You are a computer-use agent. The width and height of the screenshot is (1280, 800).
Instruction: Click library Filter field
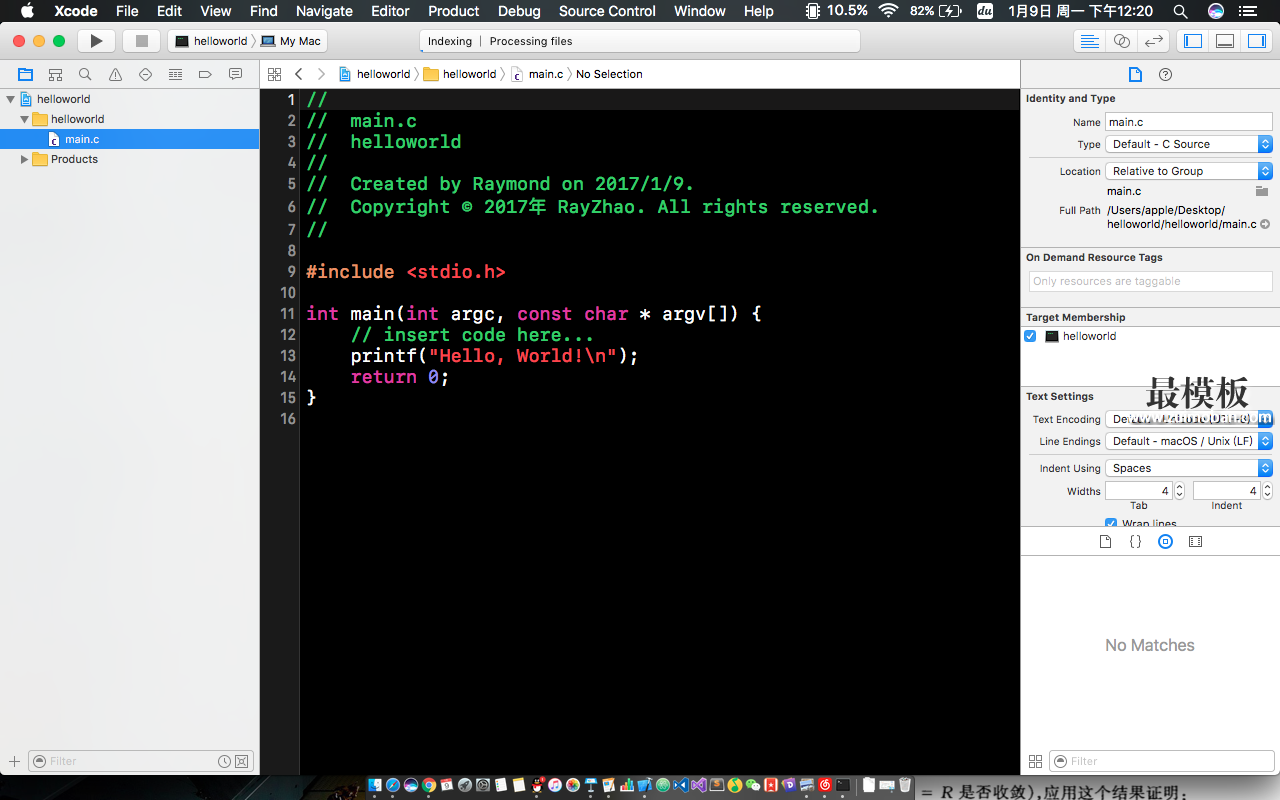1161,761
